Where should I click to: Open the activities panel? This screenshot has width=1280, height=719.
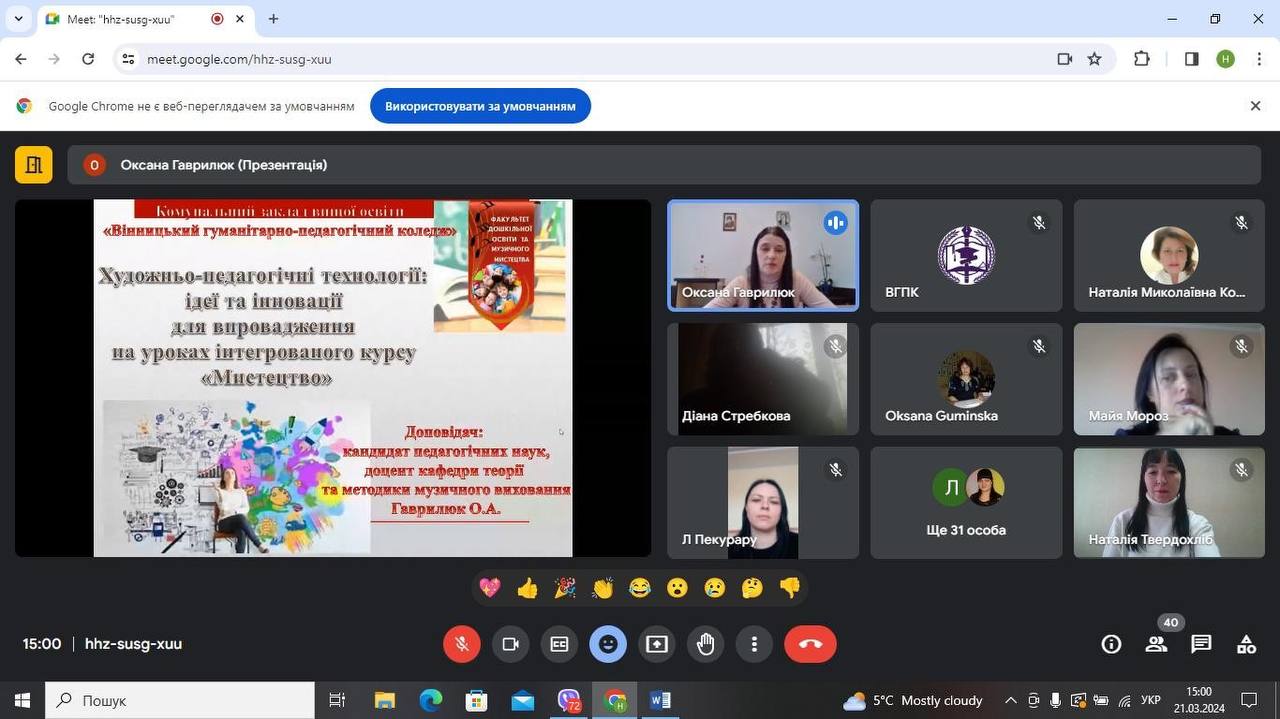click(1246, 644)
